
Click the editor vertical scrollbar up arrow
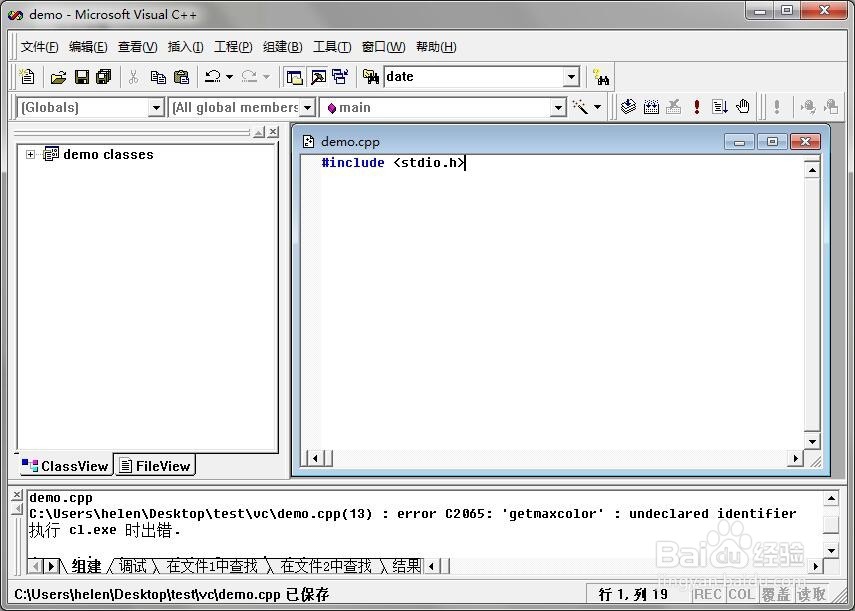(x=812, y=170)
